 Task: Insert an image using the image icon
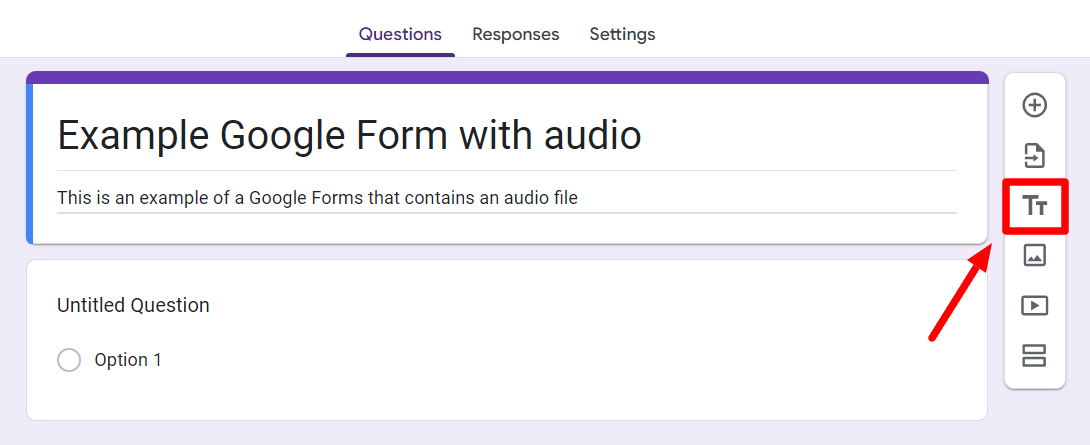1034,255
